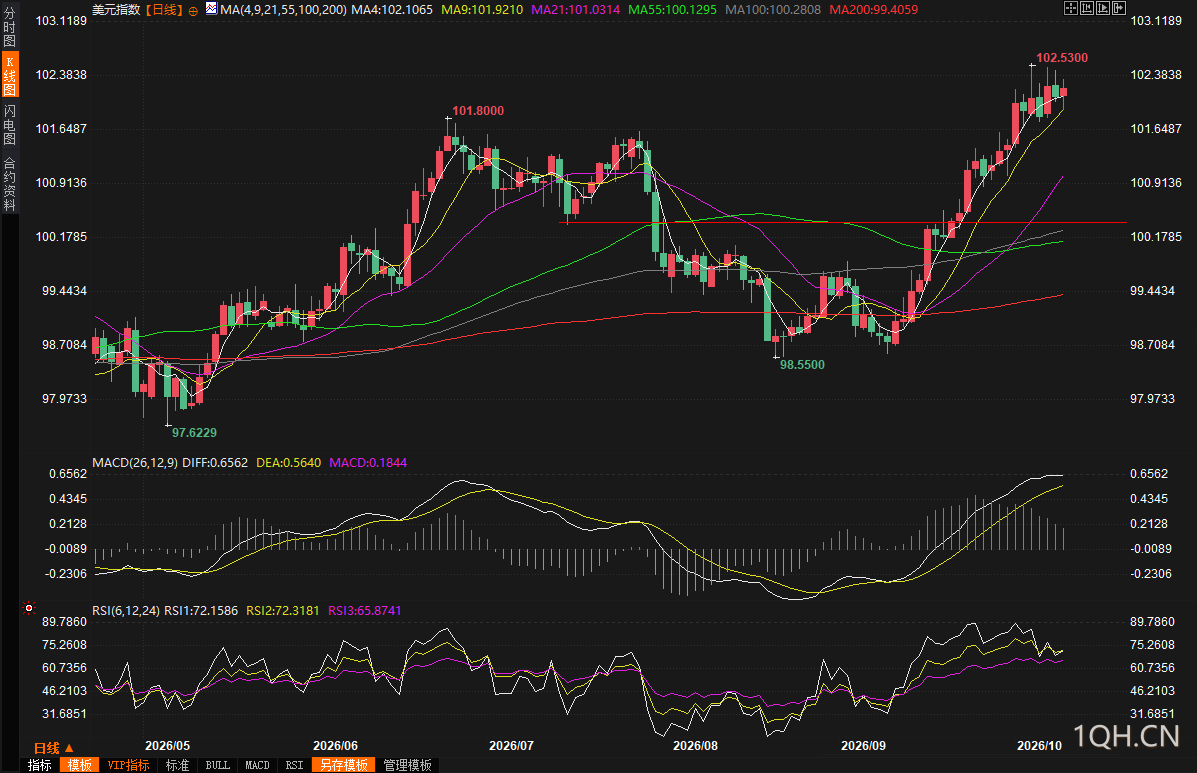Click the expand panel arrow icon
The image size is (1197, 773).
click(1119, 8)
